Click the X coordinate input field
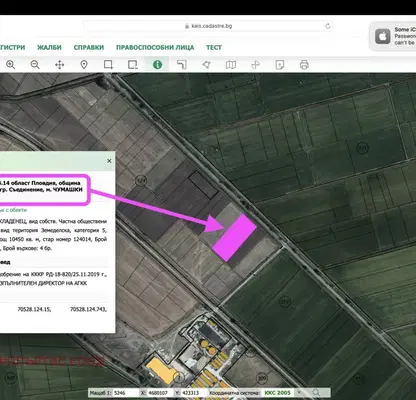Screen dimensions: 416x400 pyautogui.click(x=160, y=393)
